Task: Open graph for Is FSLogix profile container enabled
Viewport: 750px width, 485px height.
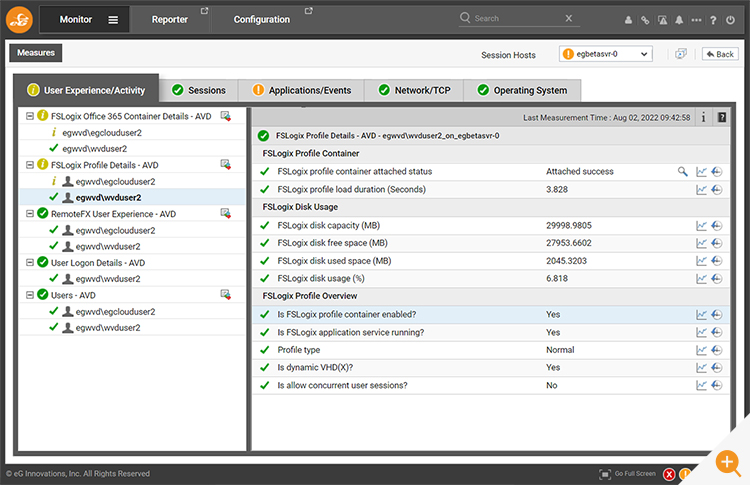Action: (x=701, y=315)
